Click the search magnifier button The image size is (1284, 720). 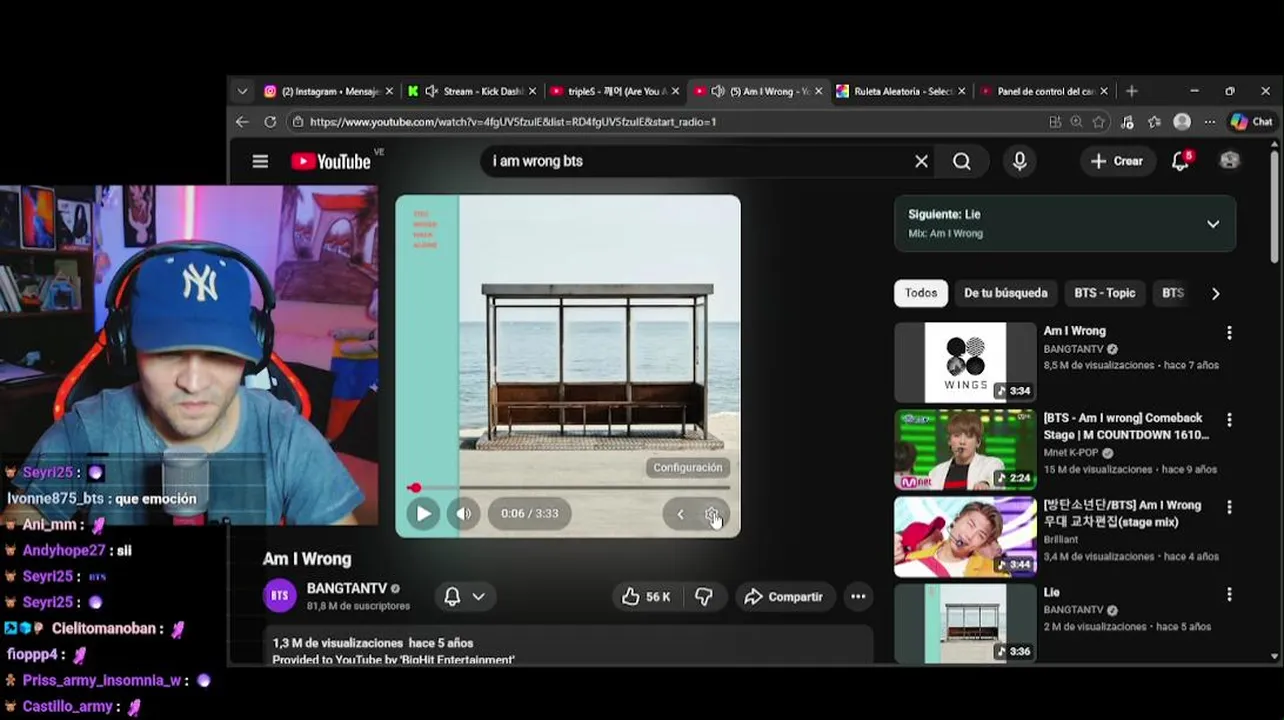click(x=961, y=161)
